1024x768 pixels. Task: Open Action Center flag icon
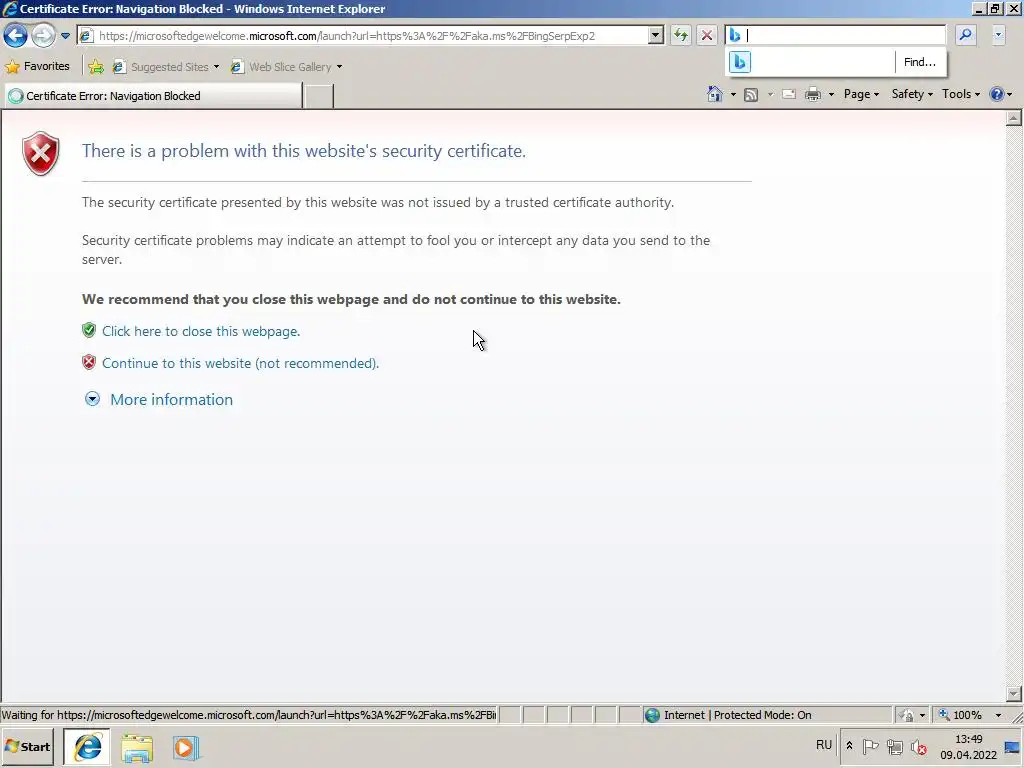pyautogui.click(x=871, y=746)
